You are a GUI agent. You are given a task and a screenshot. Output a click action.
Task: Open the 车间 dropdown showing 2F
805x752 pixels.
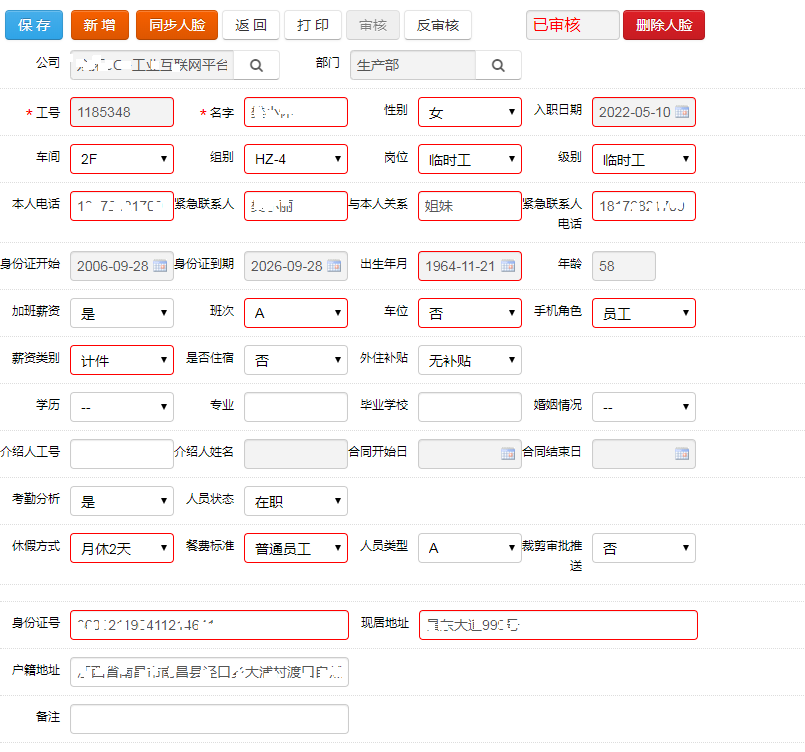coord(121,159)
